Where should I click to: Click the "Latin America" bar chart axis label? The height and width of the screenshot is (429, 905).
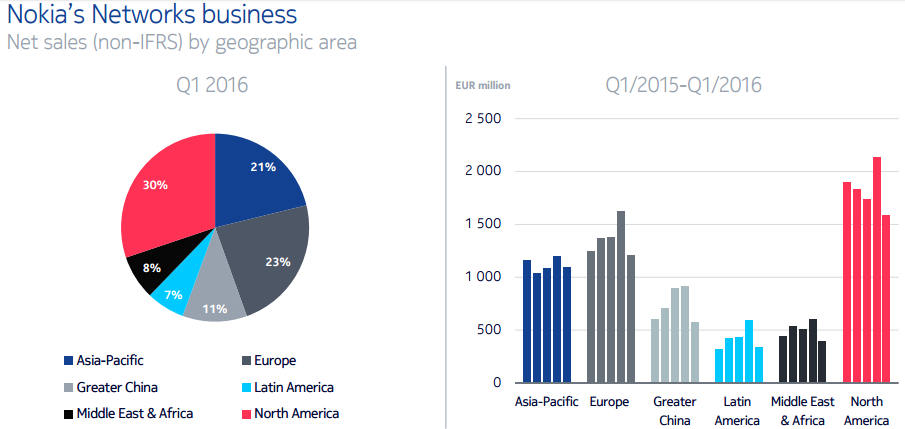pos(739,411)
